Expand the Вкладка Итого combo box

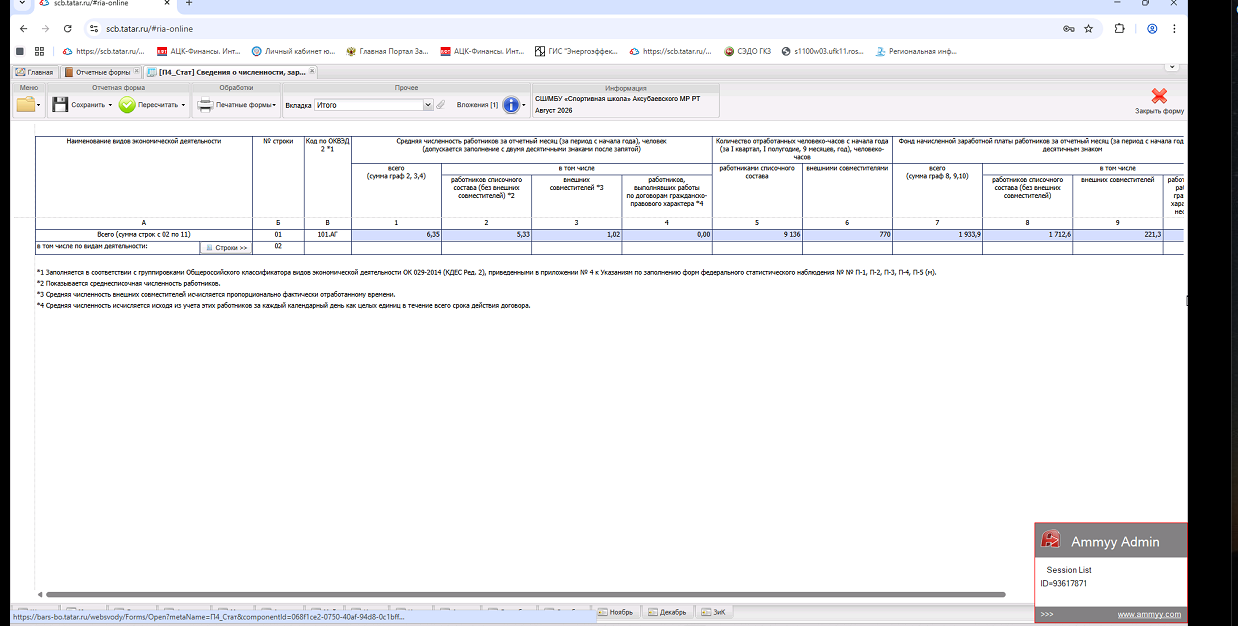(x=374, y=104)
